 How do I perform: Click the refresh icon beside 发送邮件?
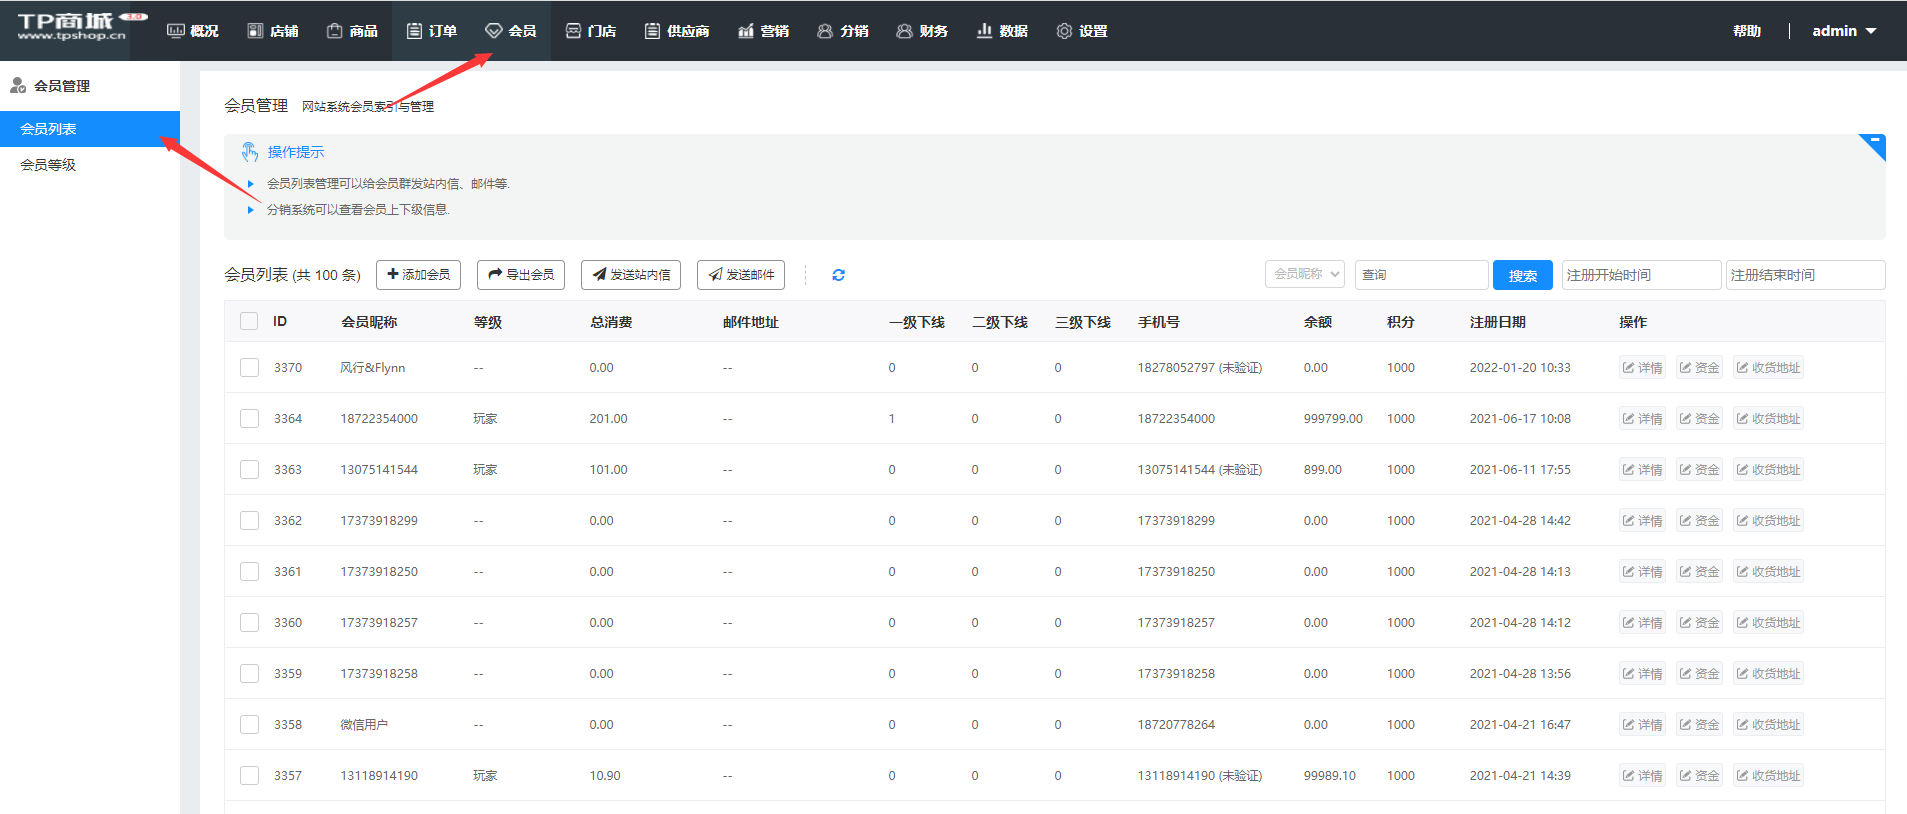[x=838, y=275]
